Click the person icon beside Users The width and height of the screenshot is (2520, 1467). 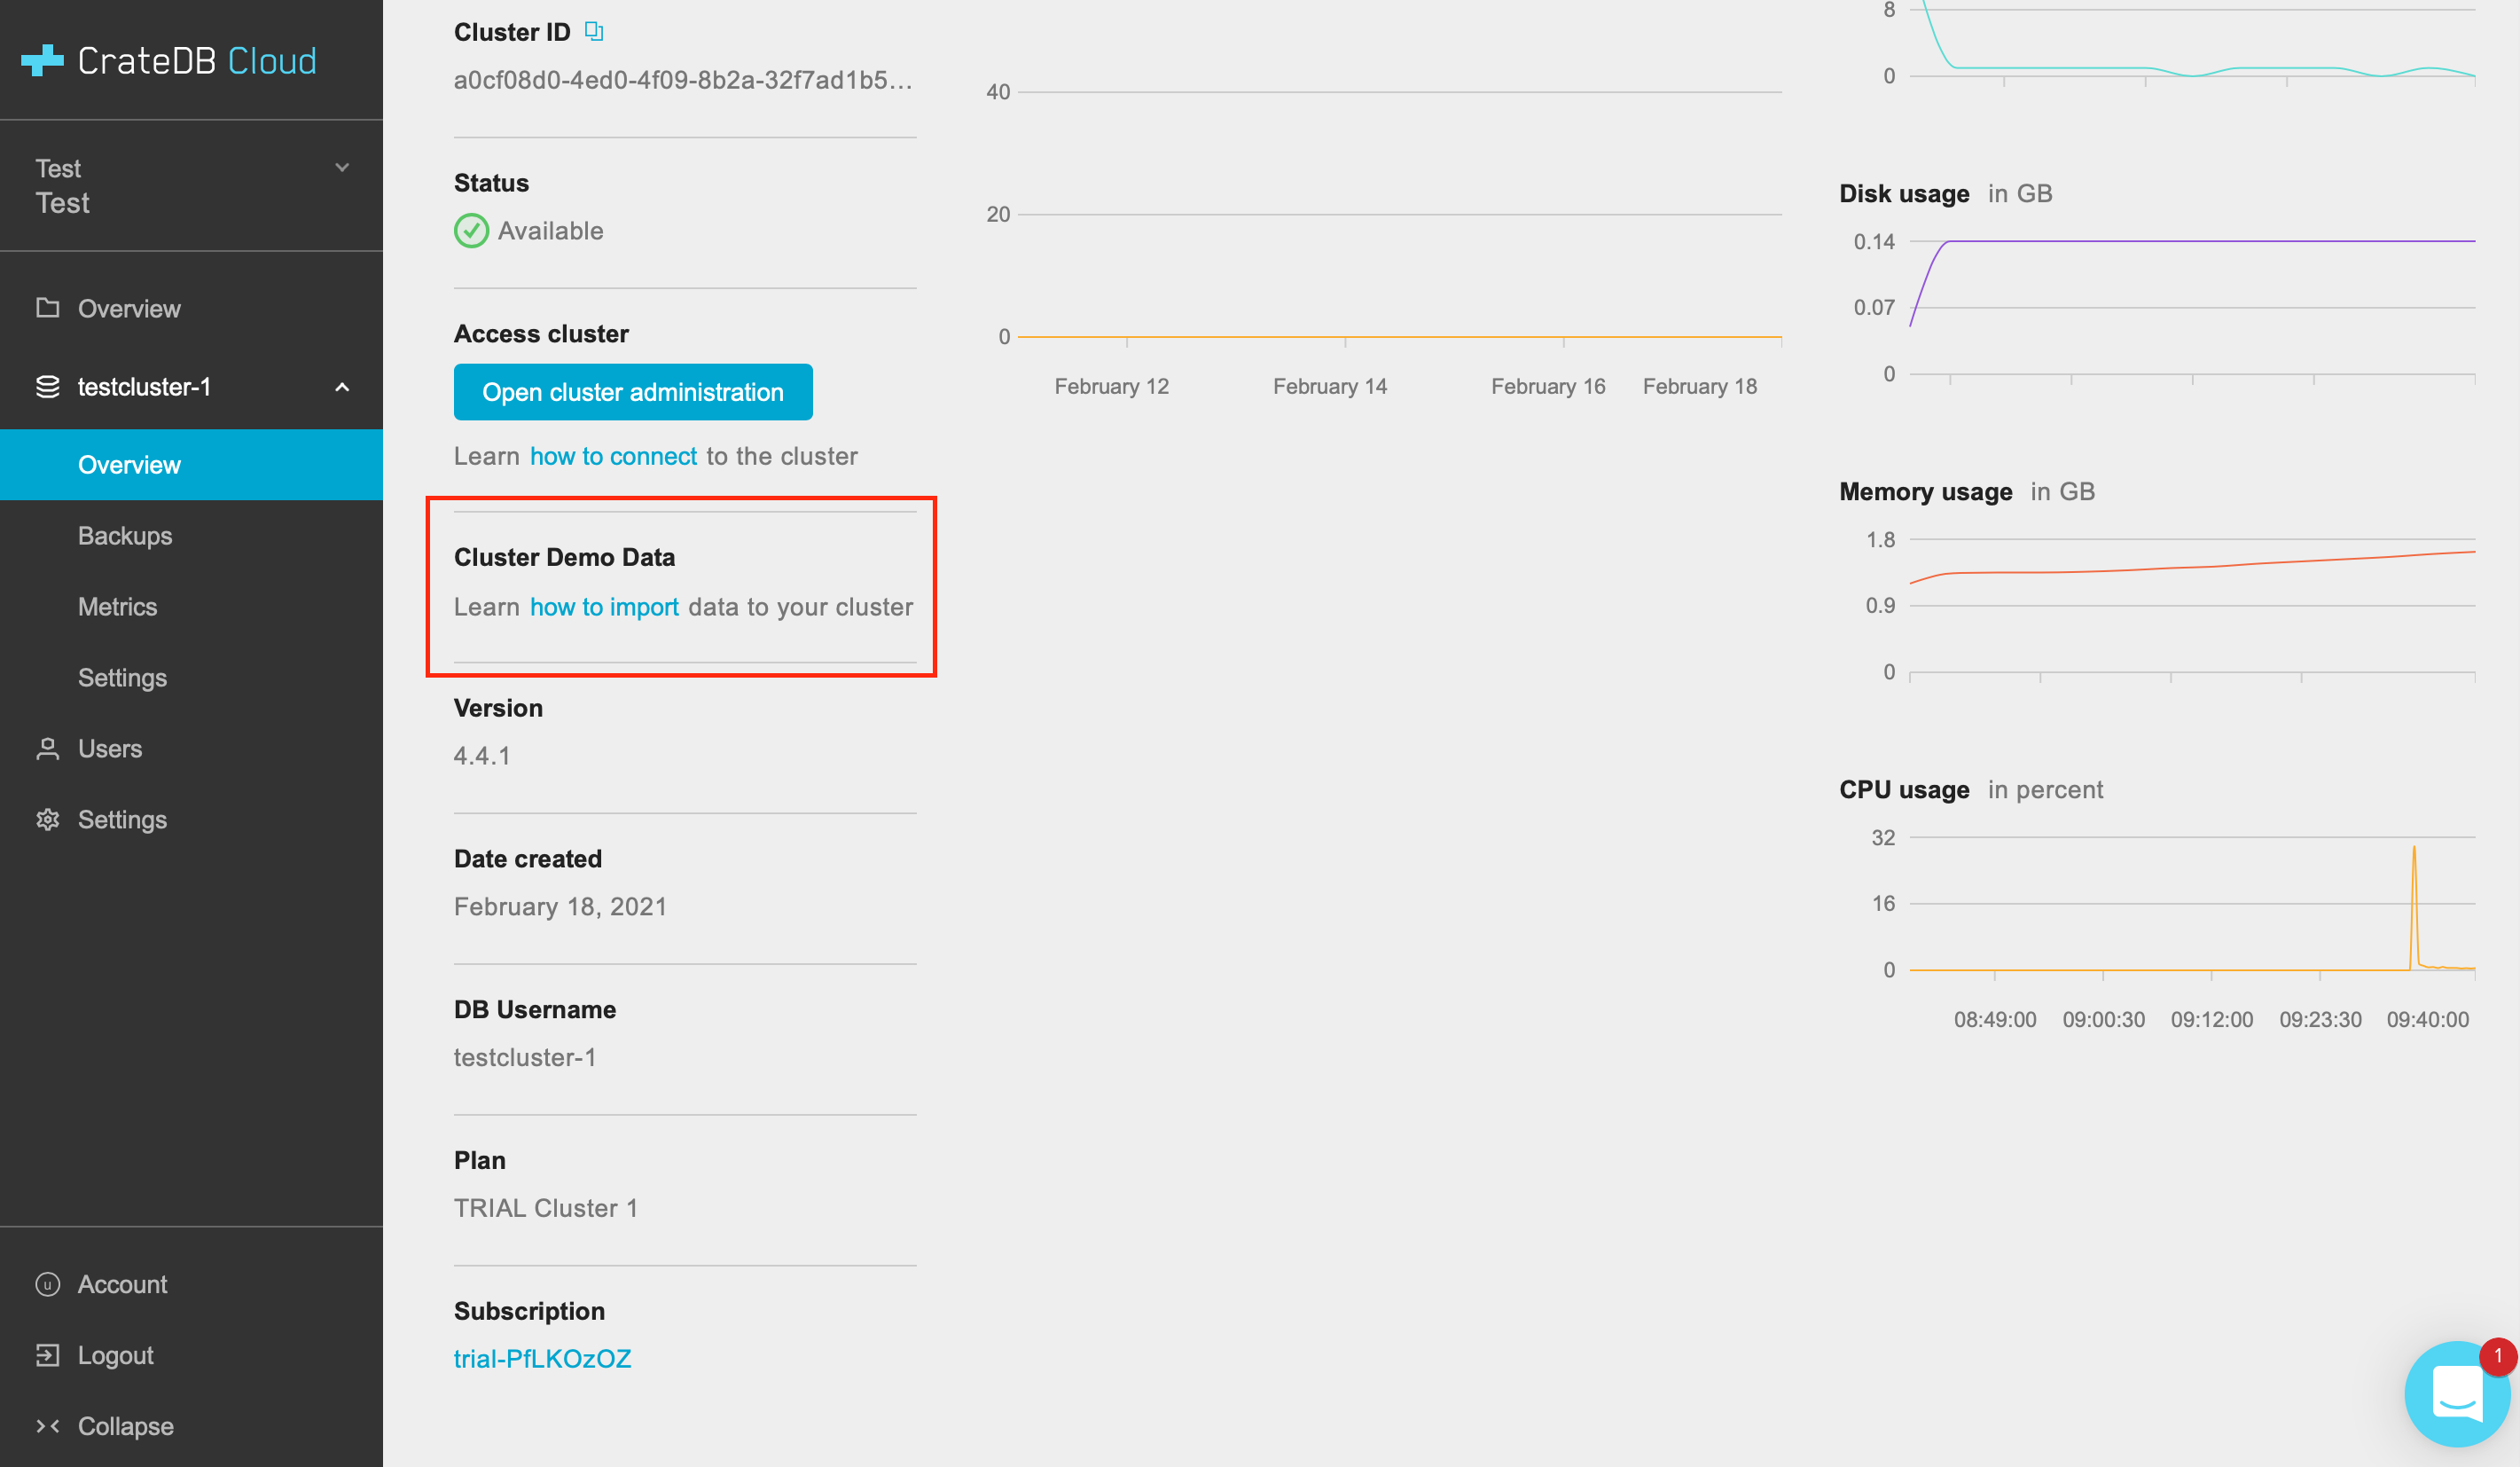tap(47, 749)
